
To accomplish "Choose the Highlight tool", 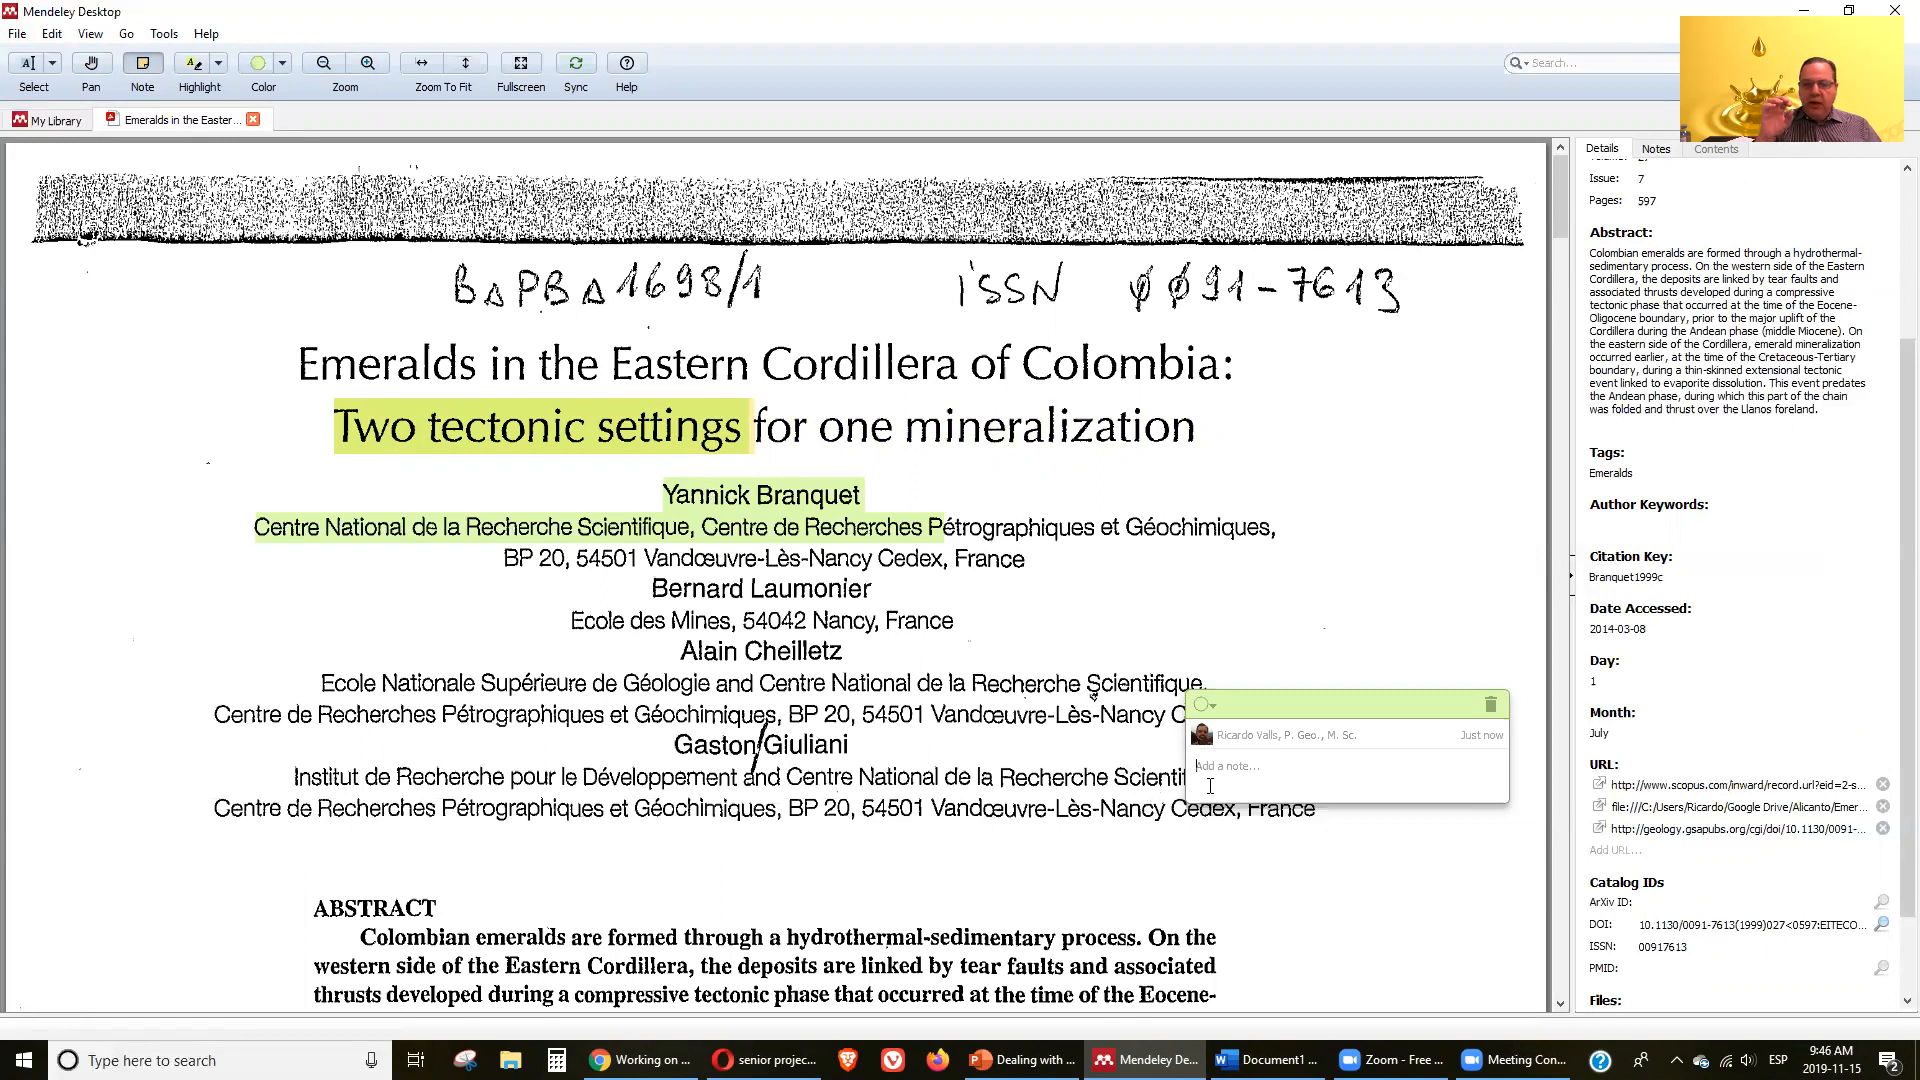I will tap(193, 63).
